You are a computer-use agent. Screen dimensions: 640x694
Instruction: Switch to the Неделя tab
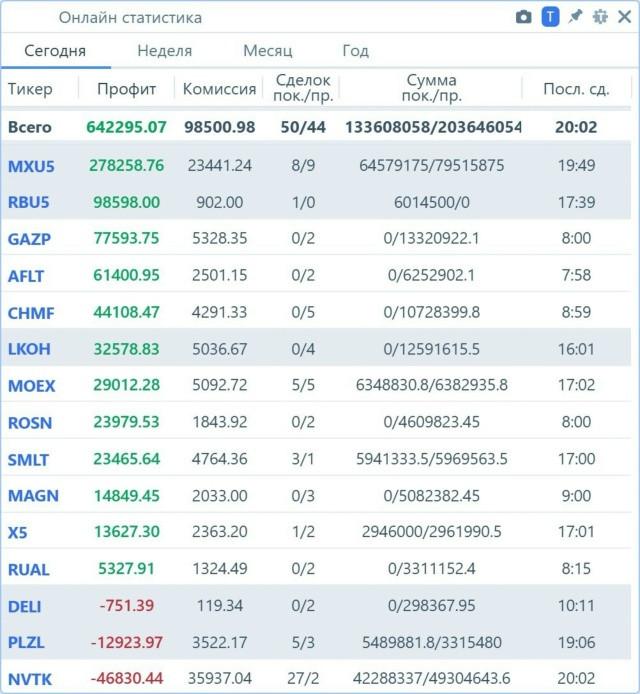coord(165,51)
